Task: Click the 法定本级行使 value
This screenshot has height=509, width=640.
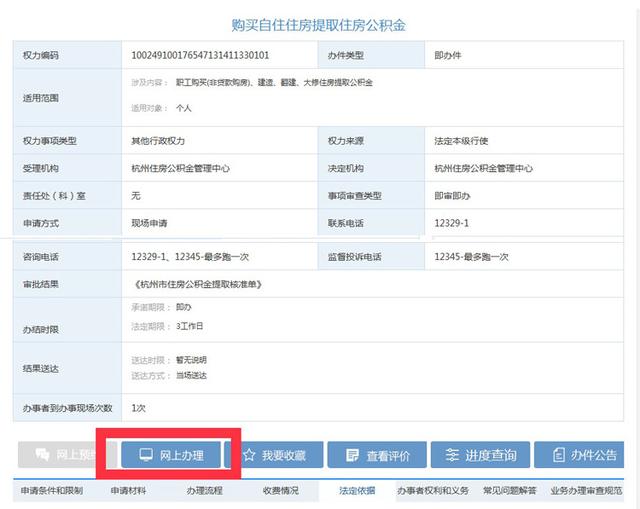Action: click(x=461, y=141)
